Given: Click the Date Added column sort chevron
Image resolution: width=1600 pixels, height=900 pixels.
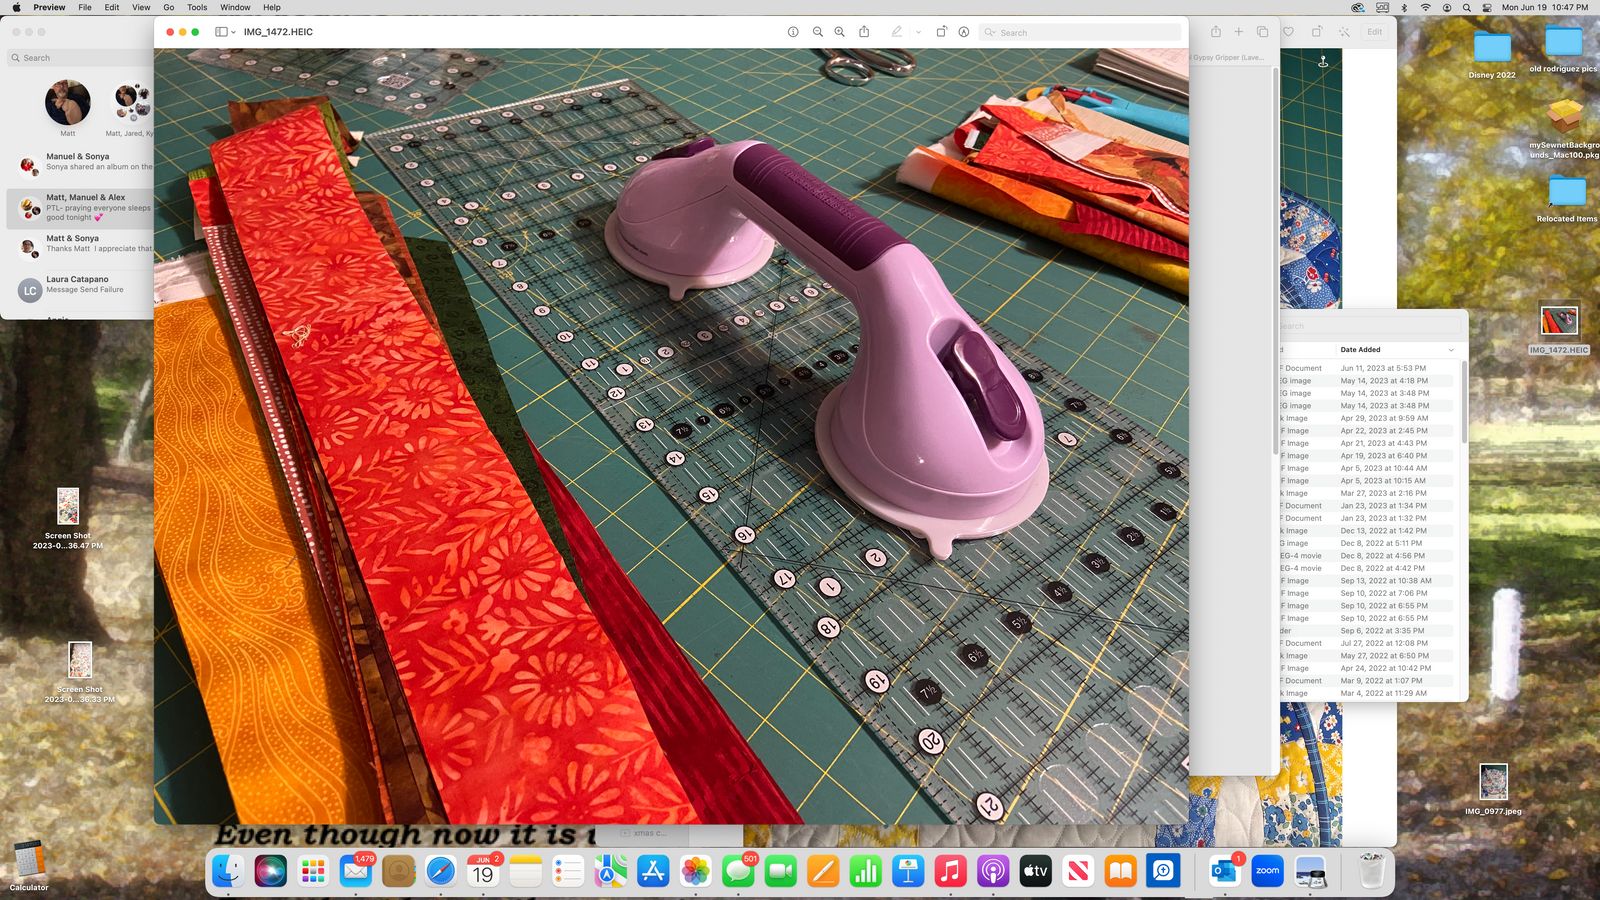Looking at the screenshot, I should point(1451,350).
